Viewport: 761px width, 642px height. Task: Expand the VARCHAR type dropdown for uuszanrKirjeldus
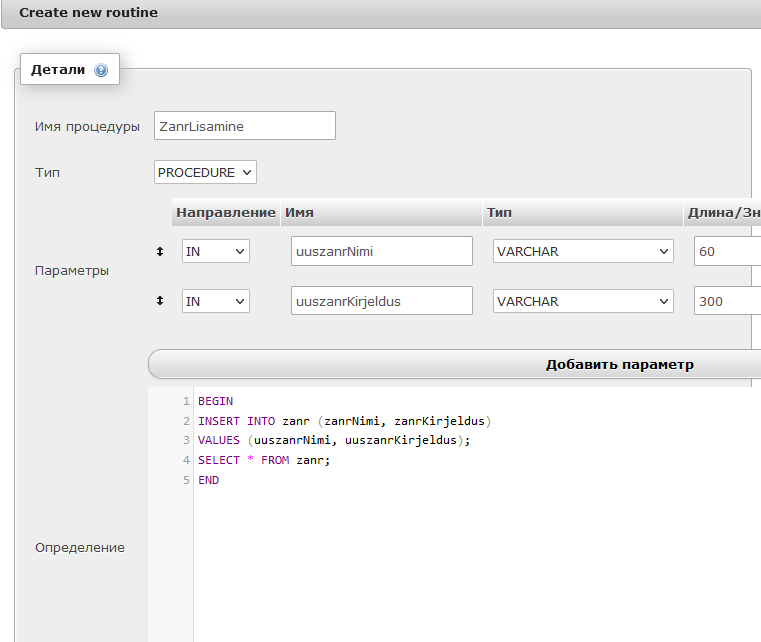583,301
